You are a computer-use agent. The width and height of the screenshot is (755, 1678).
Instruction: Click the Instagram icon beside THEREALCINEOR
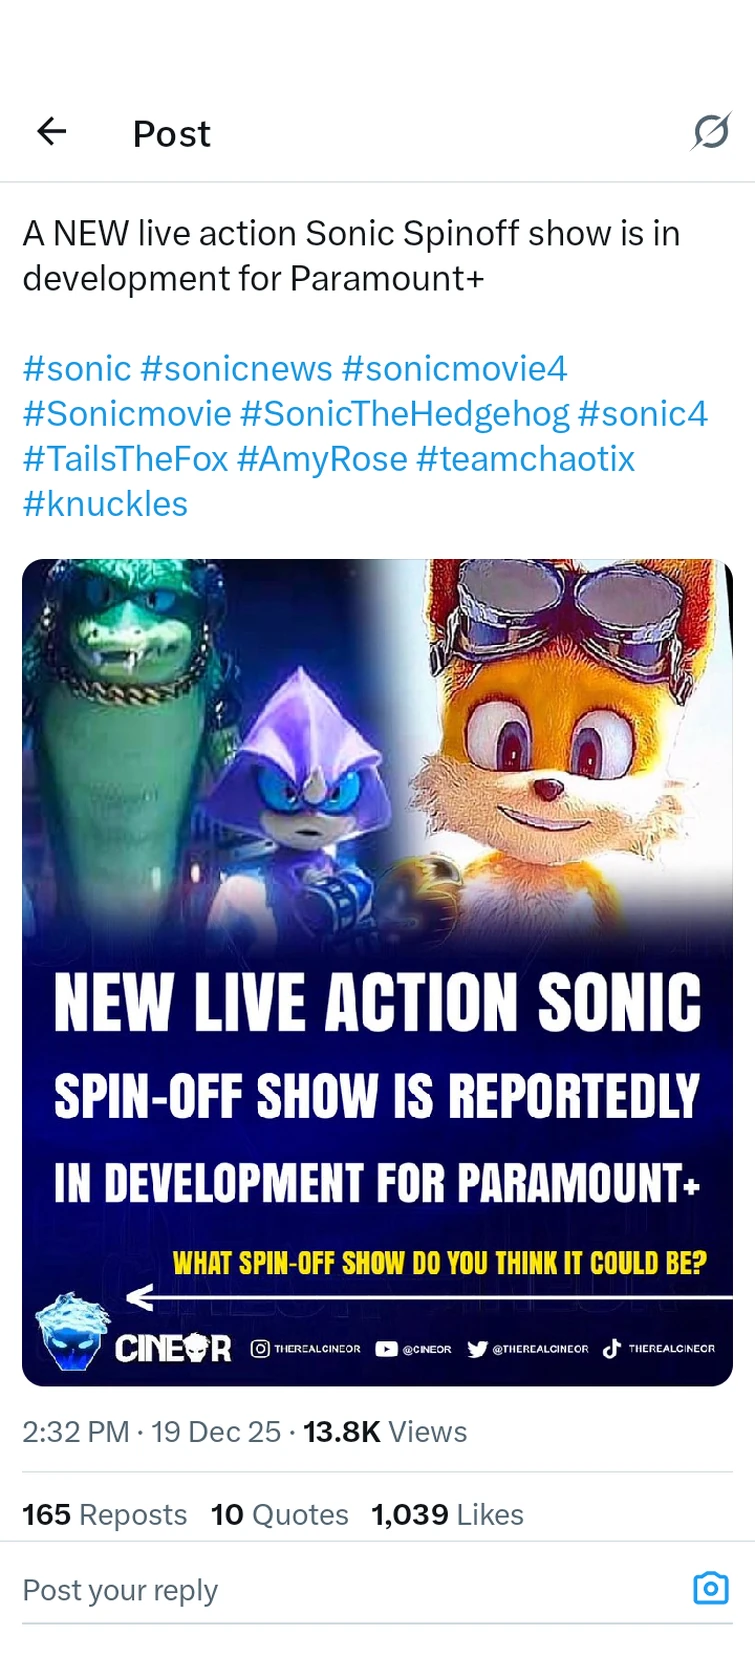pos(262,1348)
